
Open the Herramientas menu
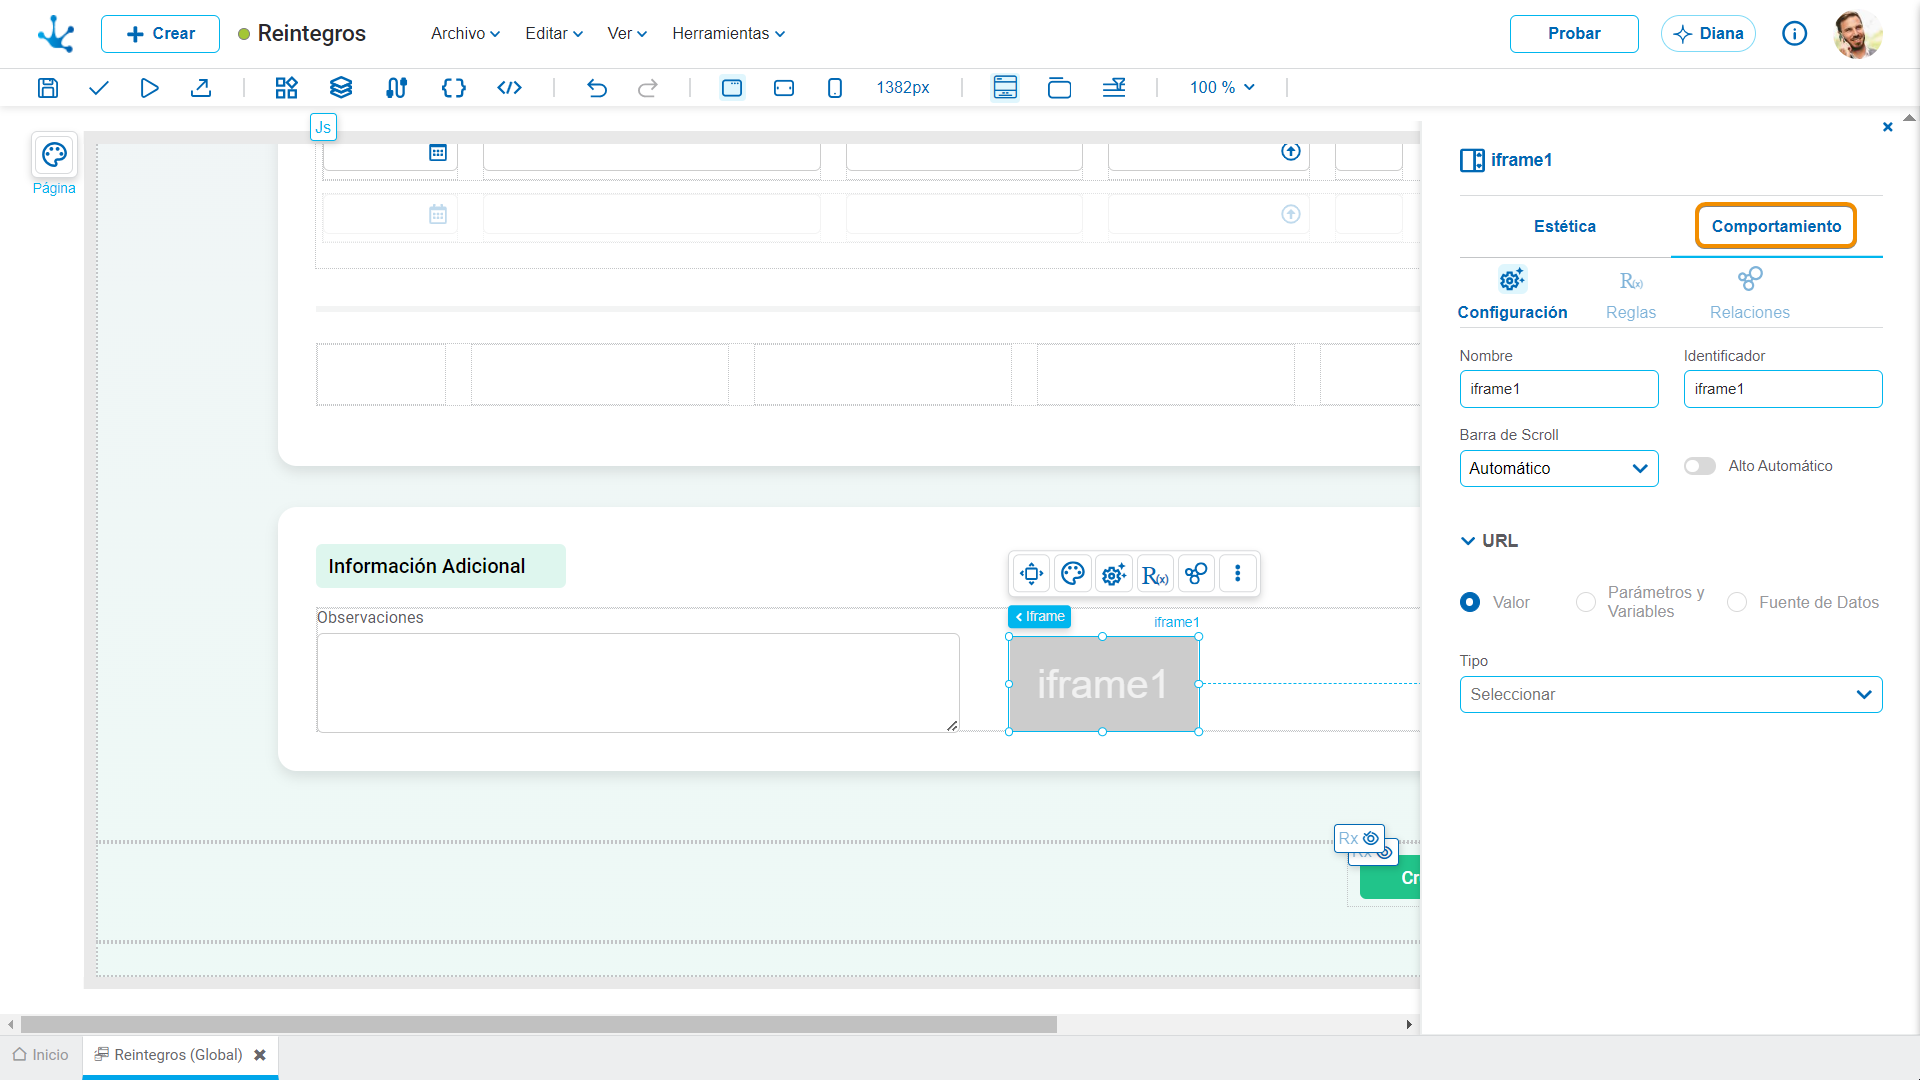(728, 34)
